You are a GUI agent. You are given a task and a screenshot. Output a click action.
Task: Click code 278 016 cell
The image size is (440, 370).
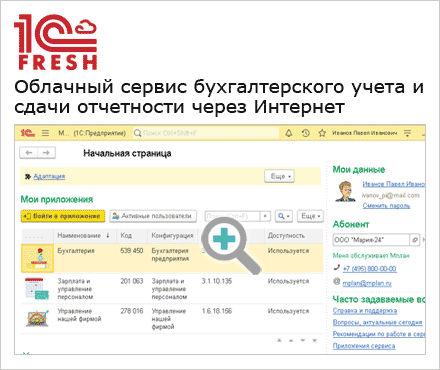(132, 311)
